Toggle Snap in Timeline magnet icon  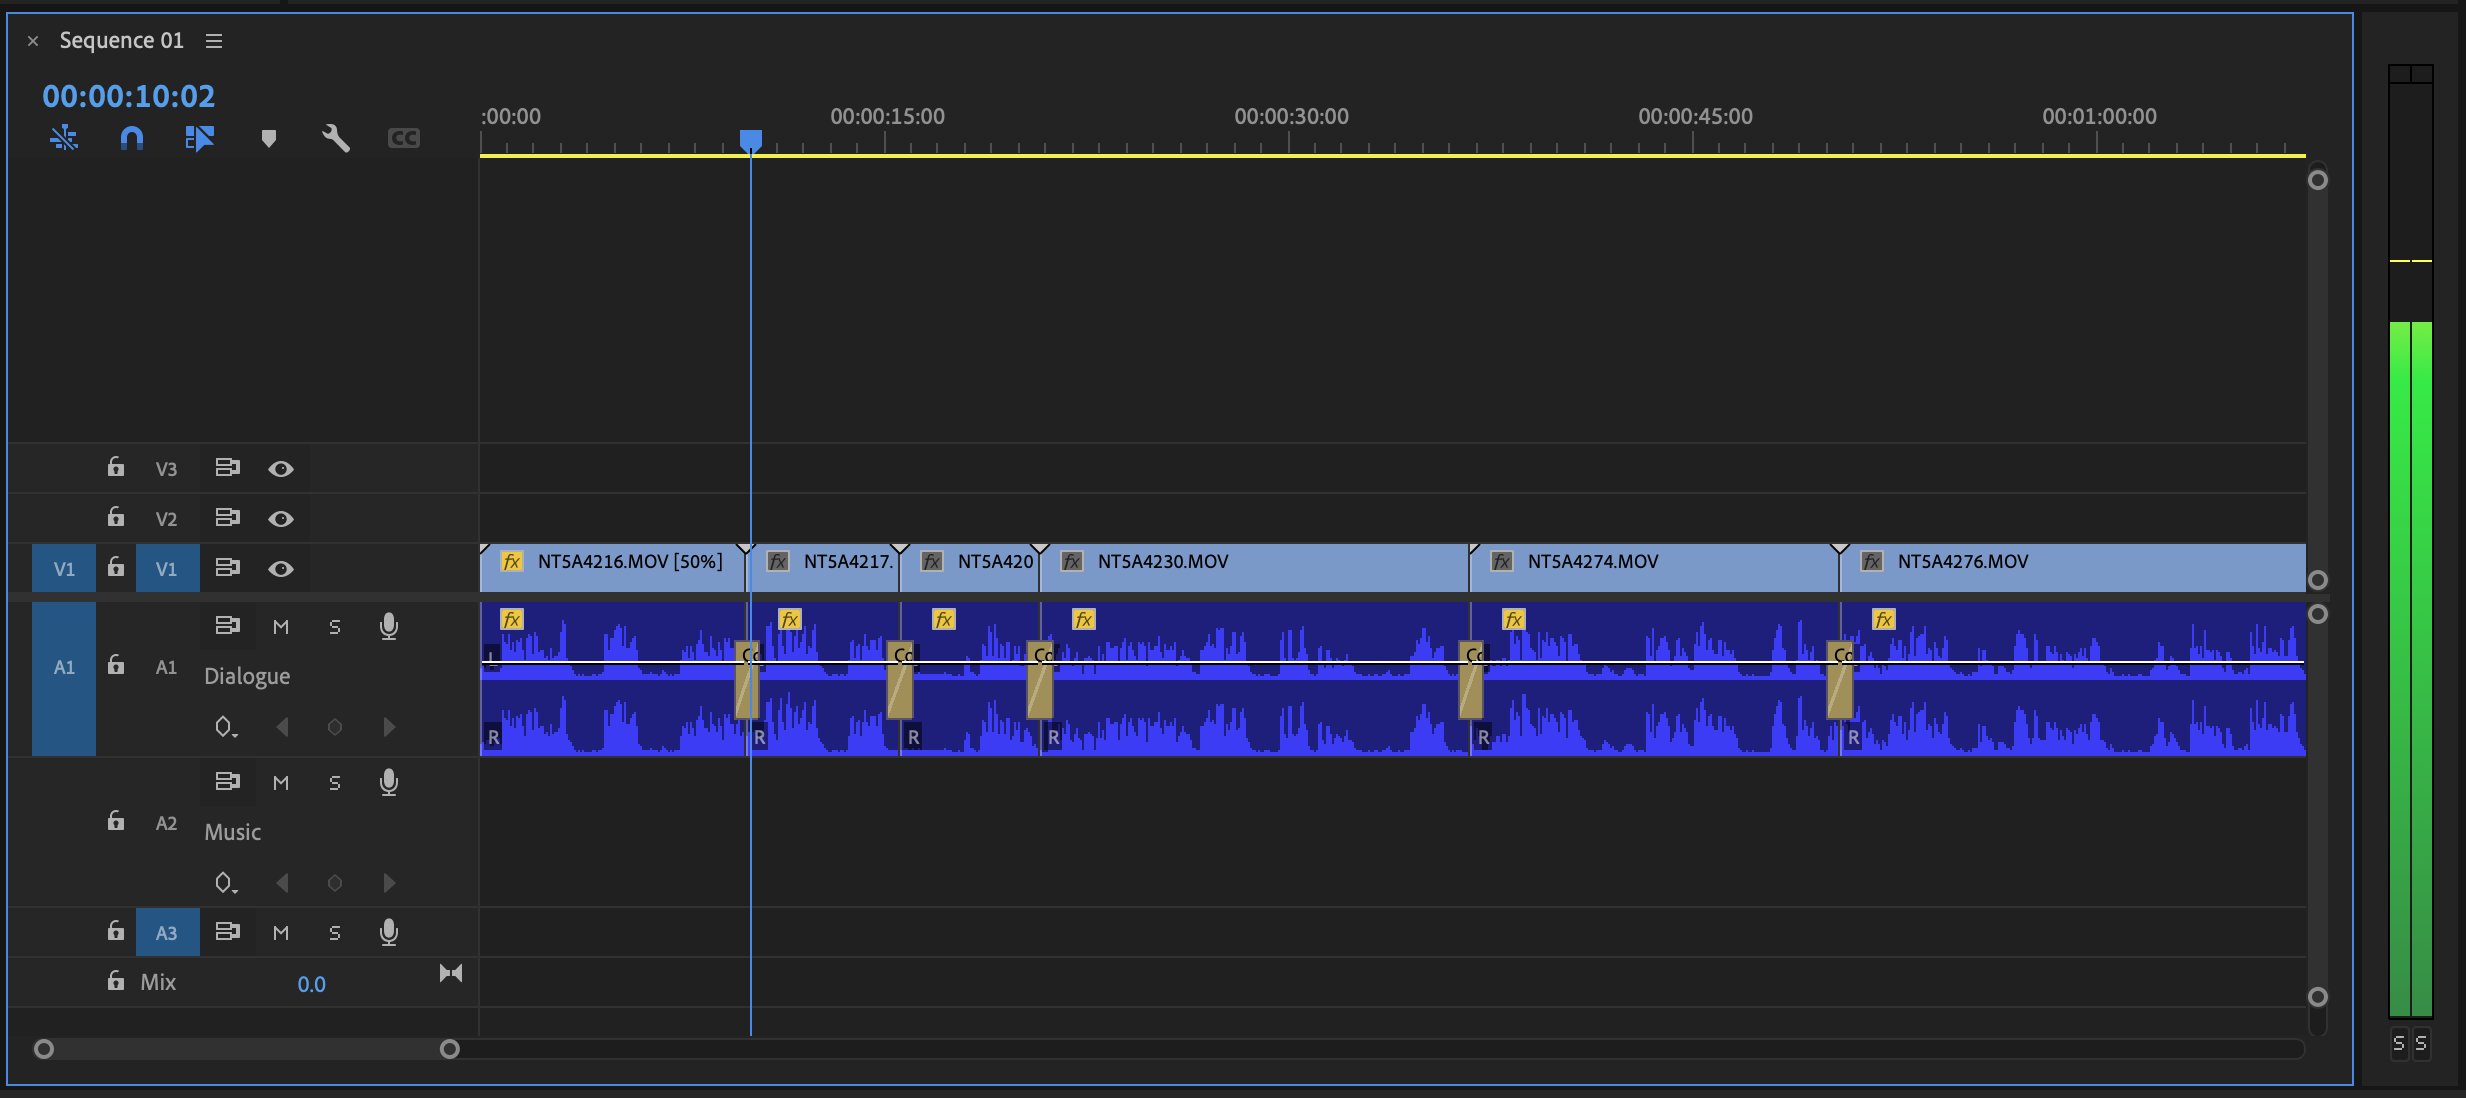click(x=132, y=137)
